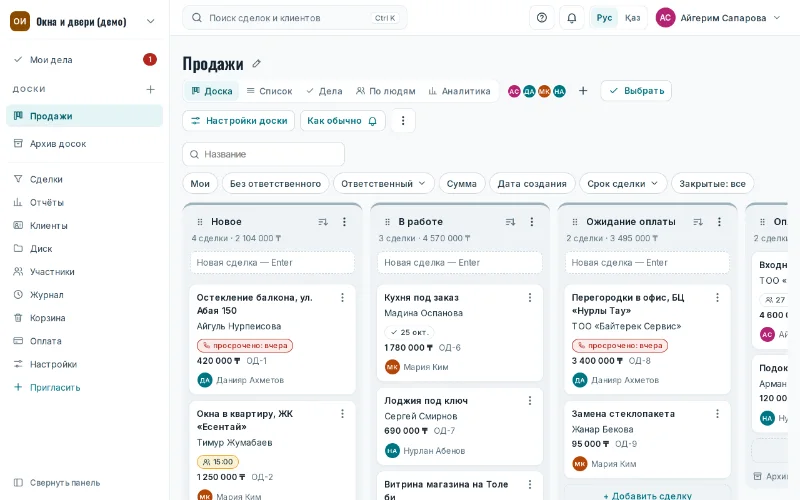This screenshot has width=800, height=500.
Task: Open menu of Витрина магазина card
Action: point(530,484)
